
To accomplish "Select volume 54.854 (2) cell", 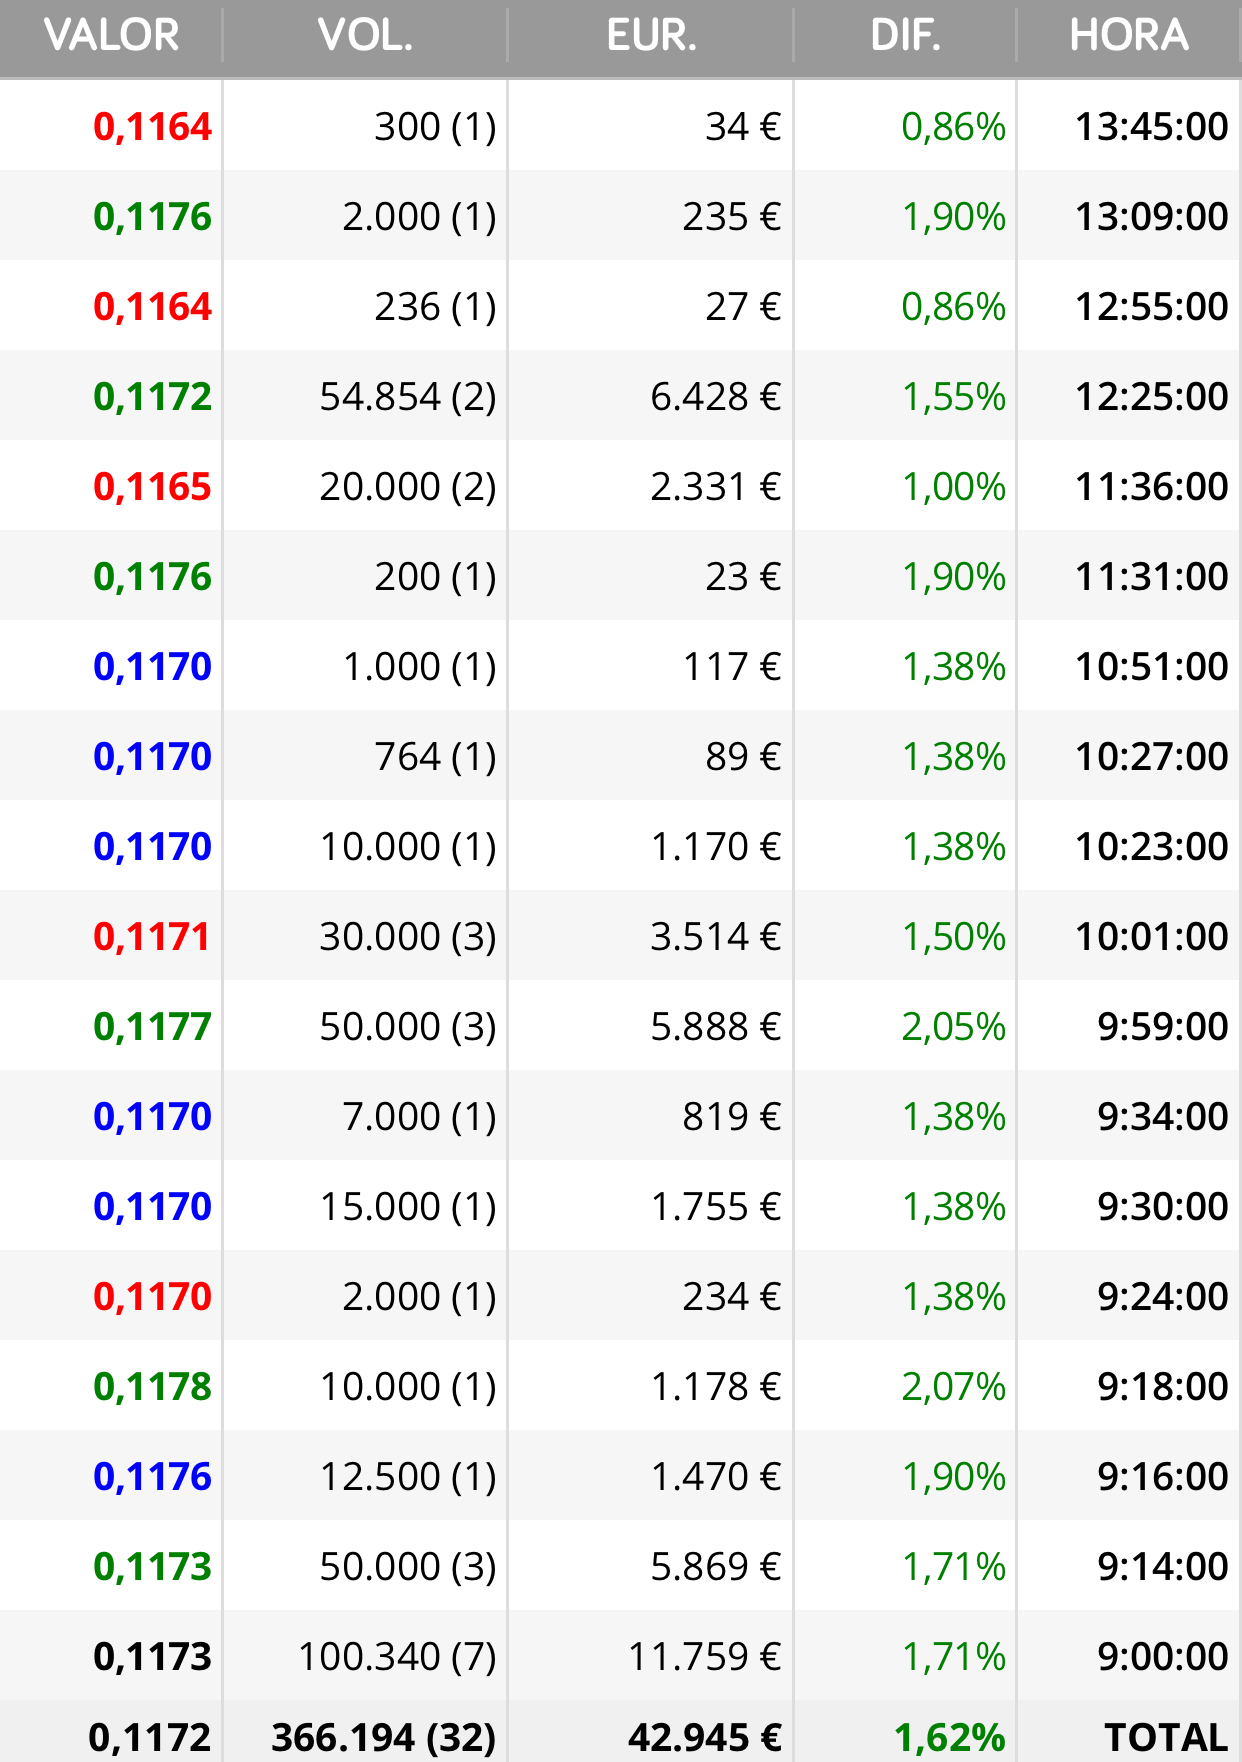I will [x=408, y=397].
